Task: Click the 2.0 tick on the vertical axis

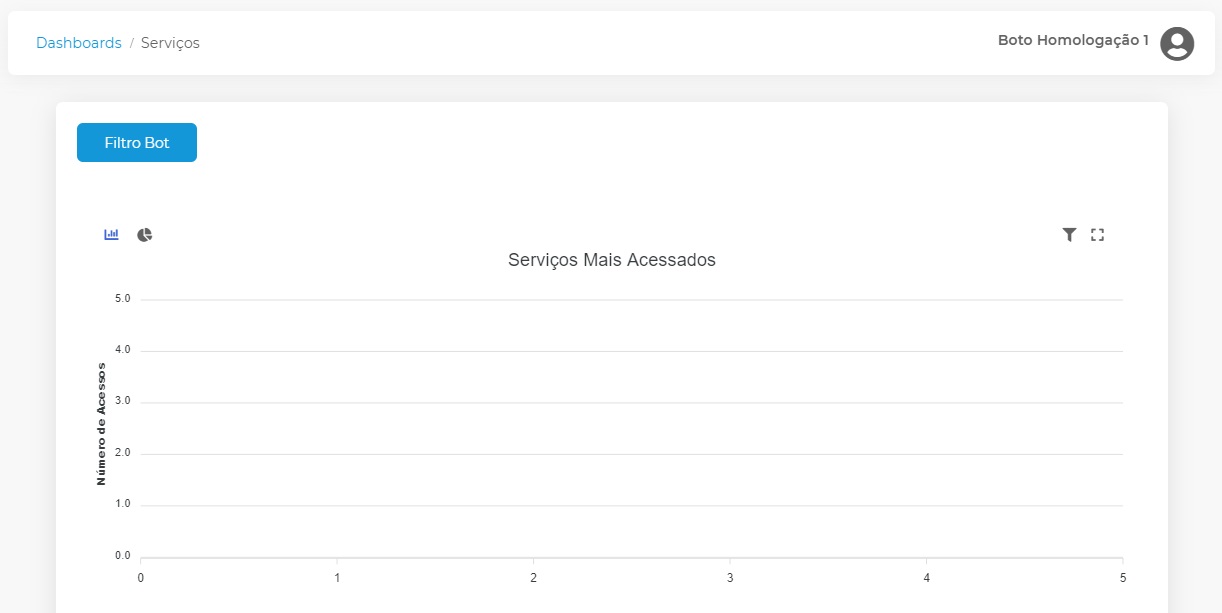Action: (x=123, y=453)
